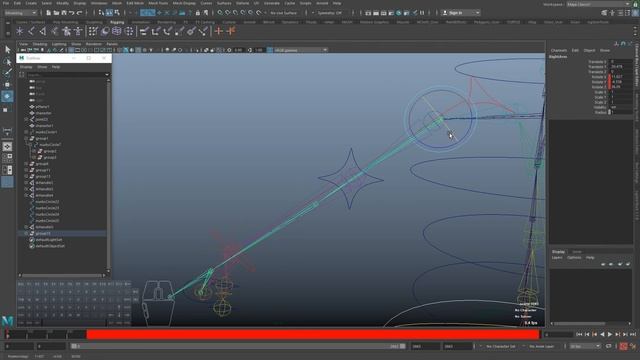Toggle select by hierarchy mode
Viewport: 640px width, 360px height.
click(101, 13)
